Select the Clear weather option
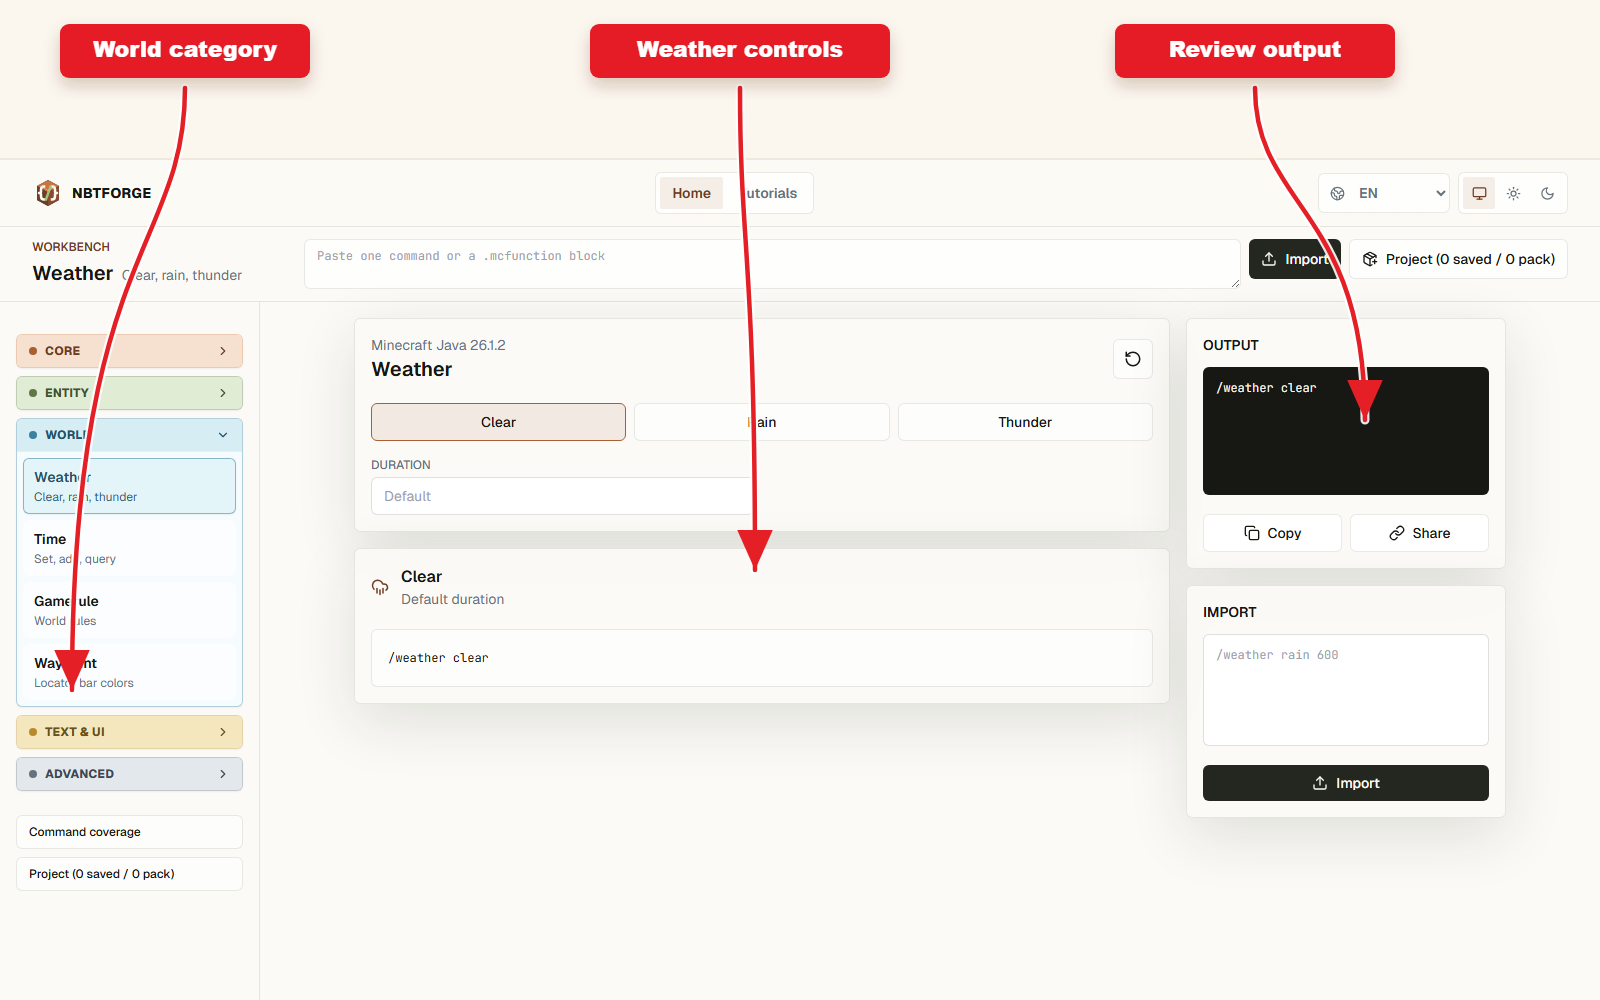 point(498,422)
